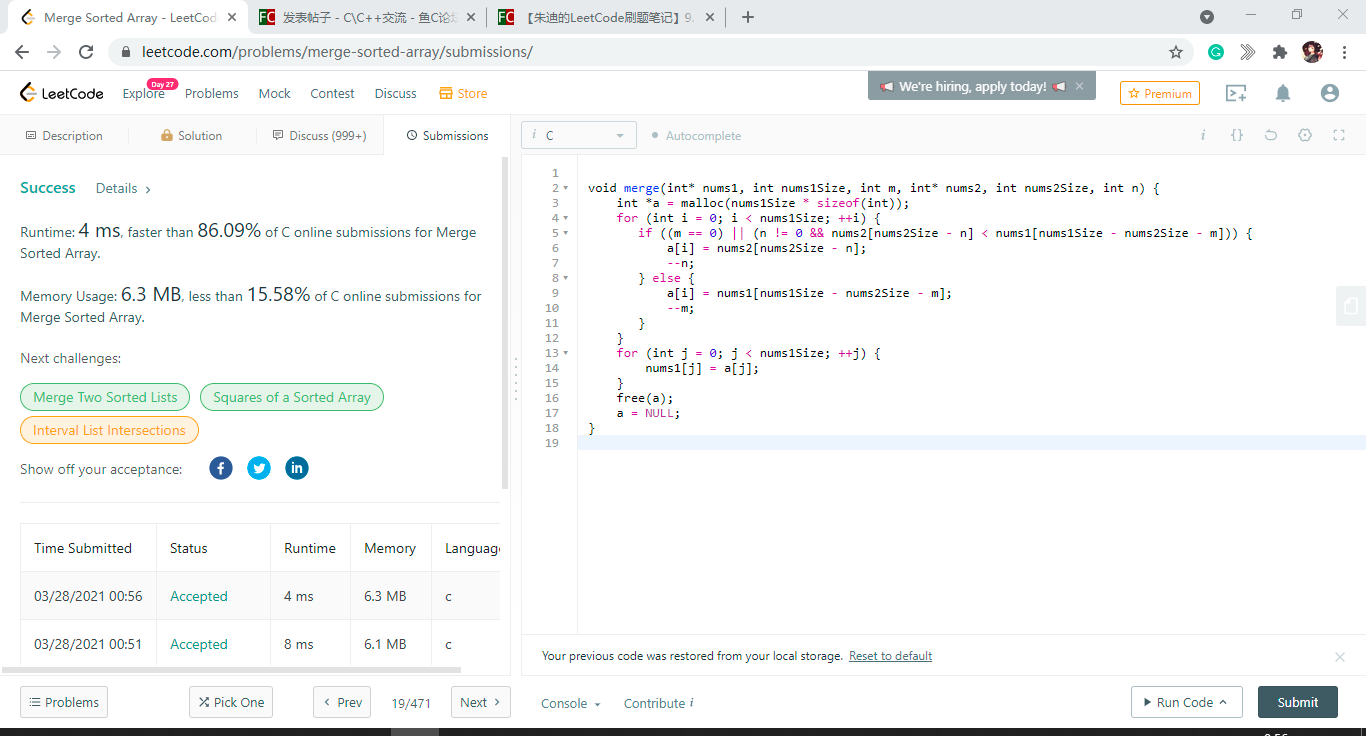Open the Problems nav menu item
Viewport: 1366px width, 736px height.
[212, 93]
